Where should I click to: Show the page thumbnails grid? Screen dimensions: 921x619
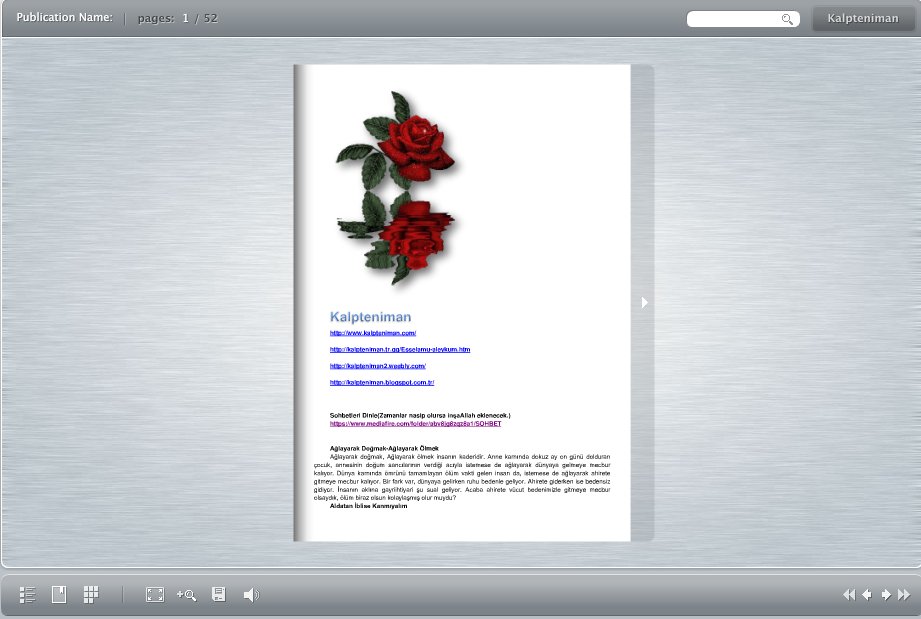pos(91,595)
